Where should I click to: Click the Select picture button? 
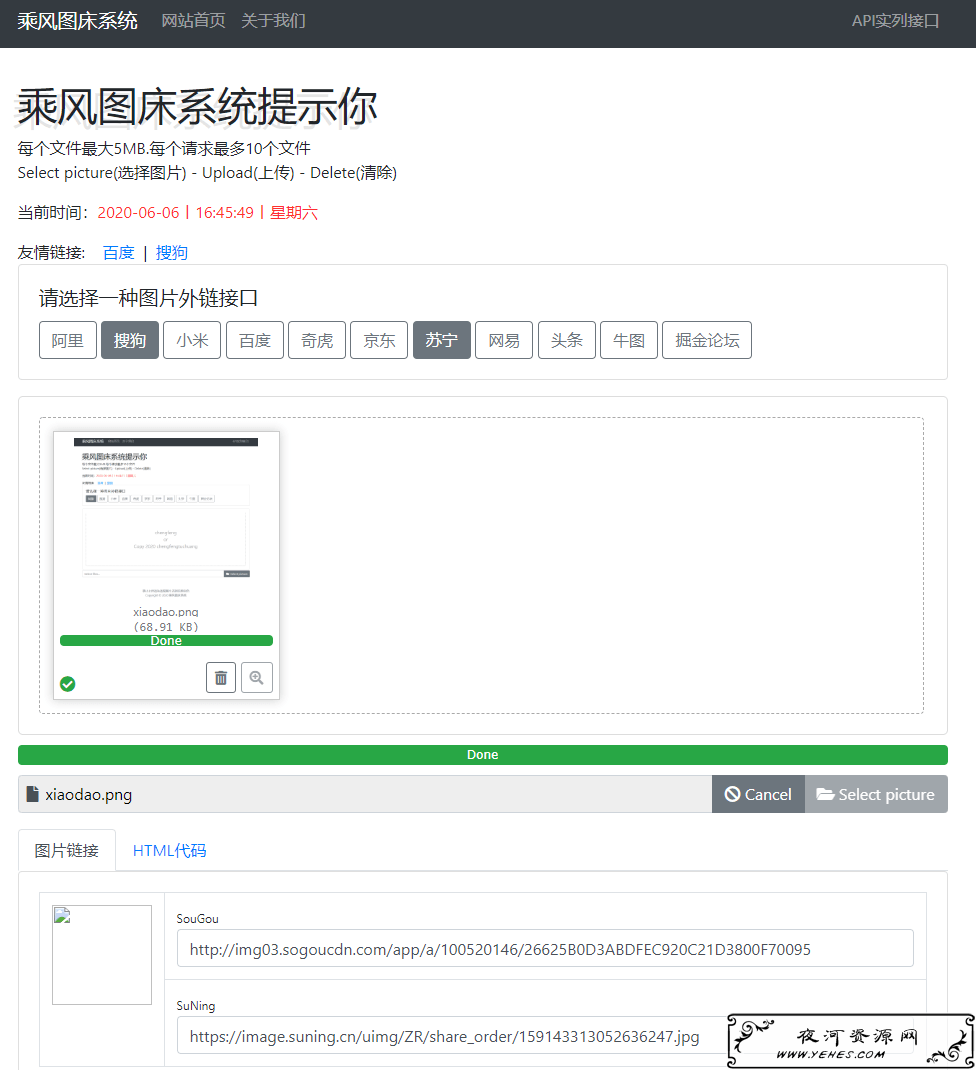click(876, 794)
